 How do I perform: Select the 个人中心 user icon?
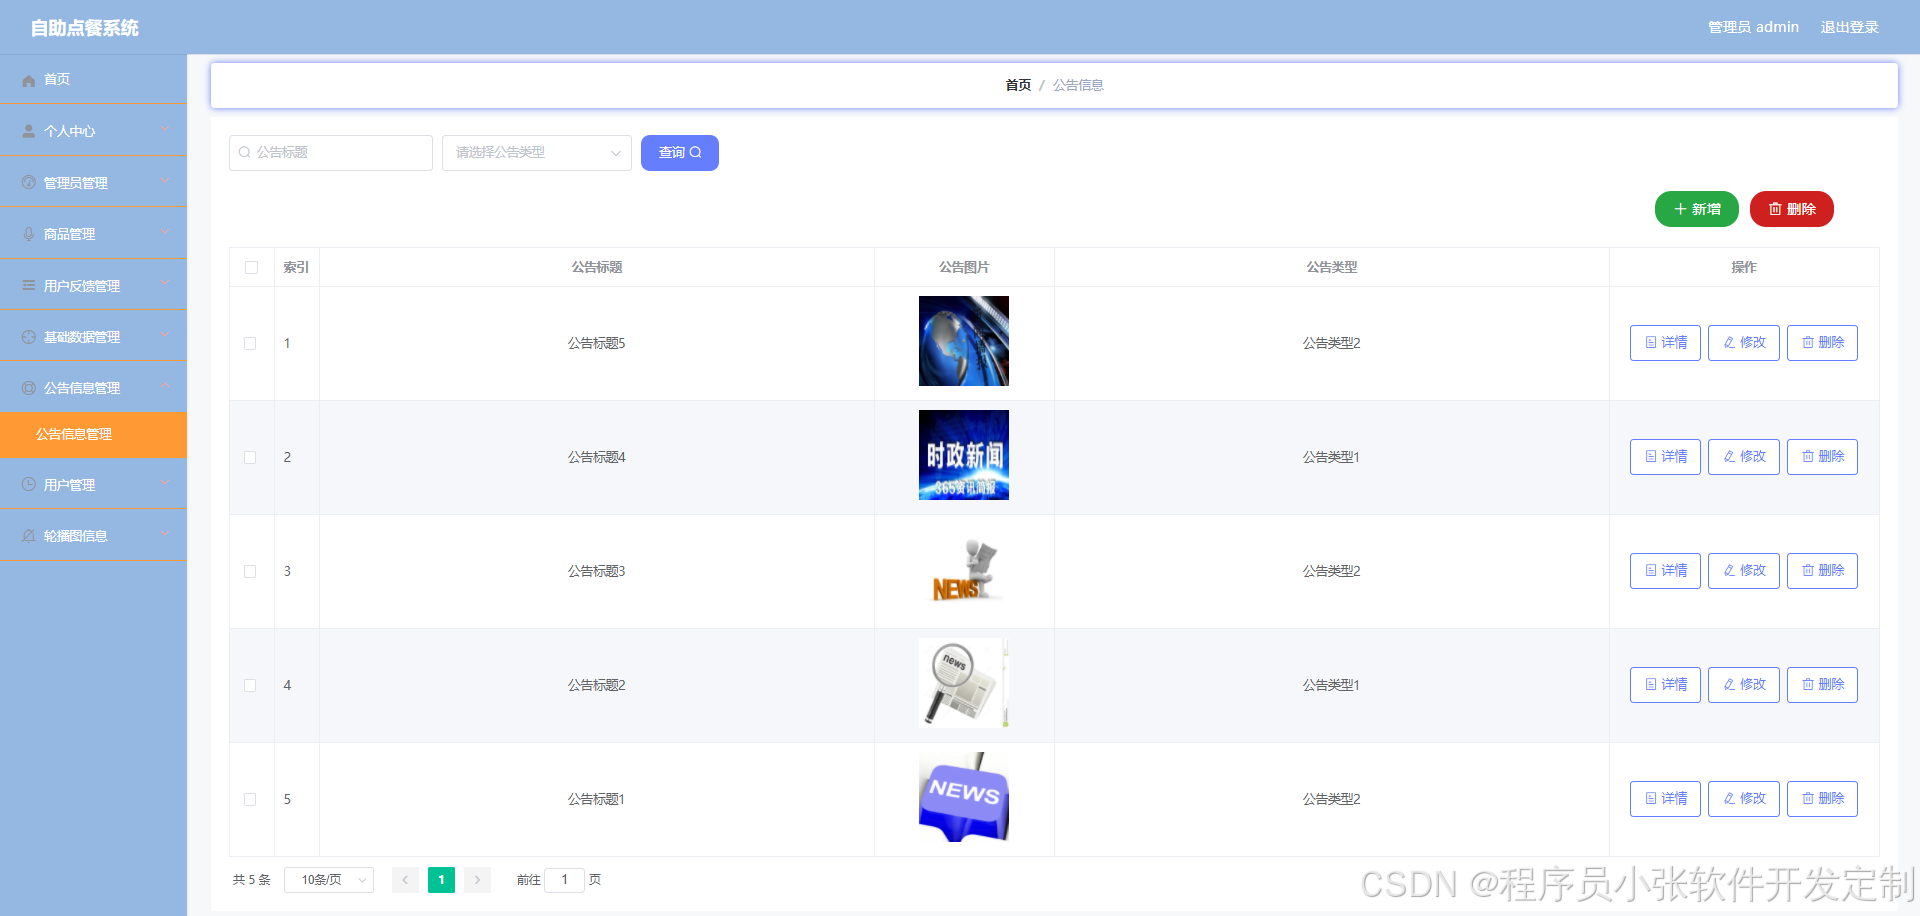pyautogui.click(x=28, y=130)
